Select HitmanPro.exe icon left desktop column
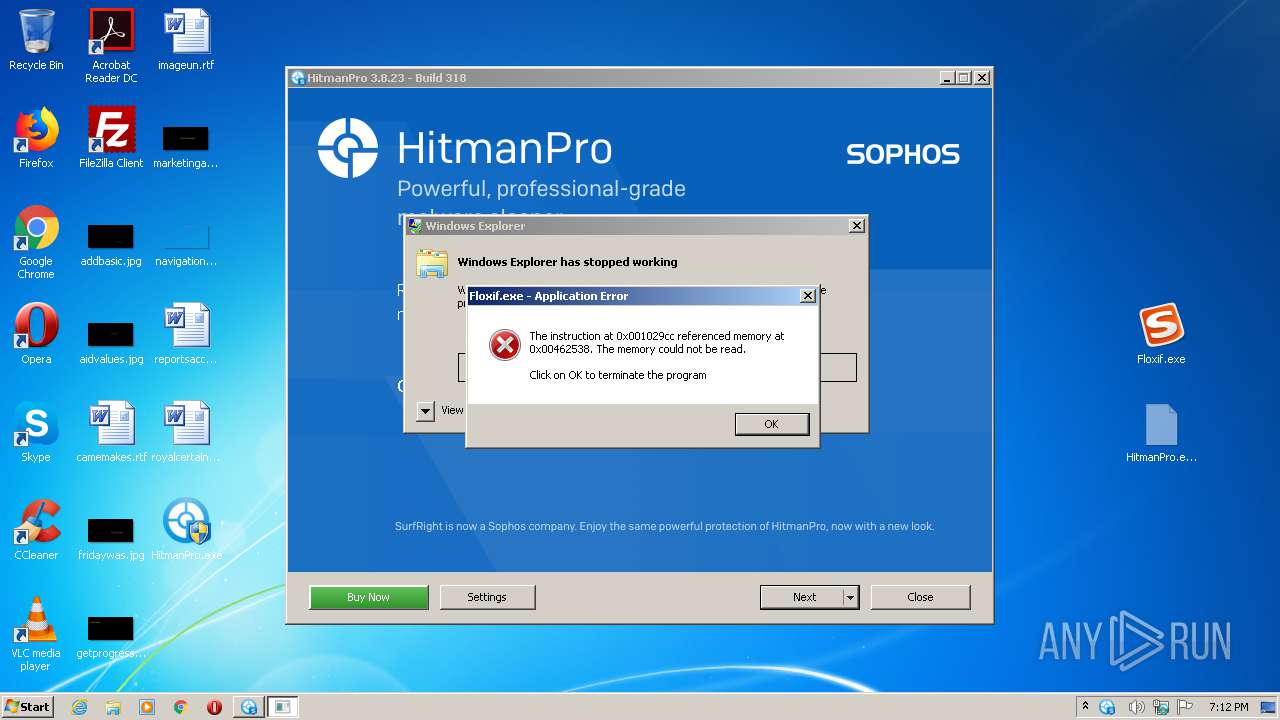The image size is (1280, 720). click(186, 530)
